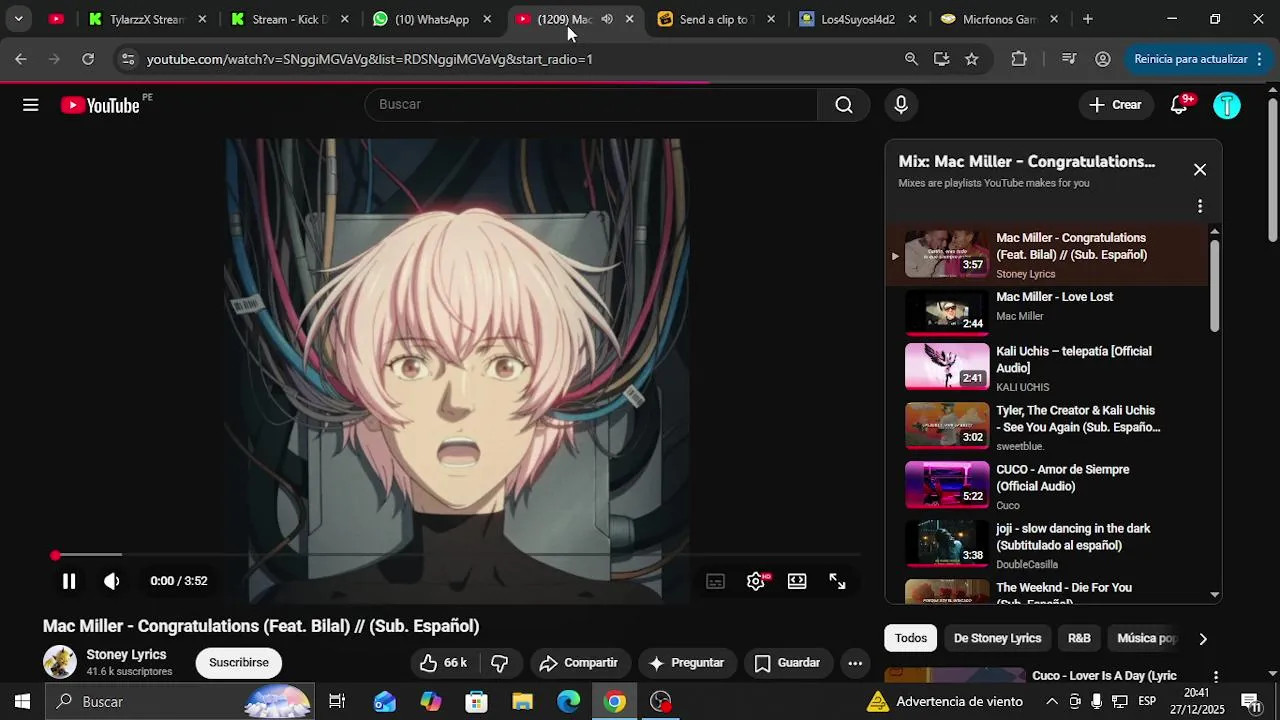Subscribe to Stoney Lyrics via Suscribirse
This screenshot has height=720, width=1280.
pos(239,663)
